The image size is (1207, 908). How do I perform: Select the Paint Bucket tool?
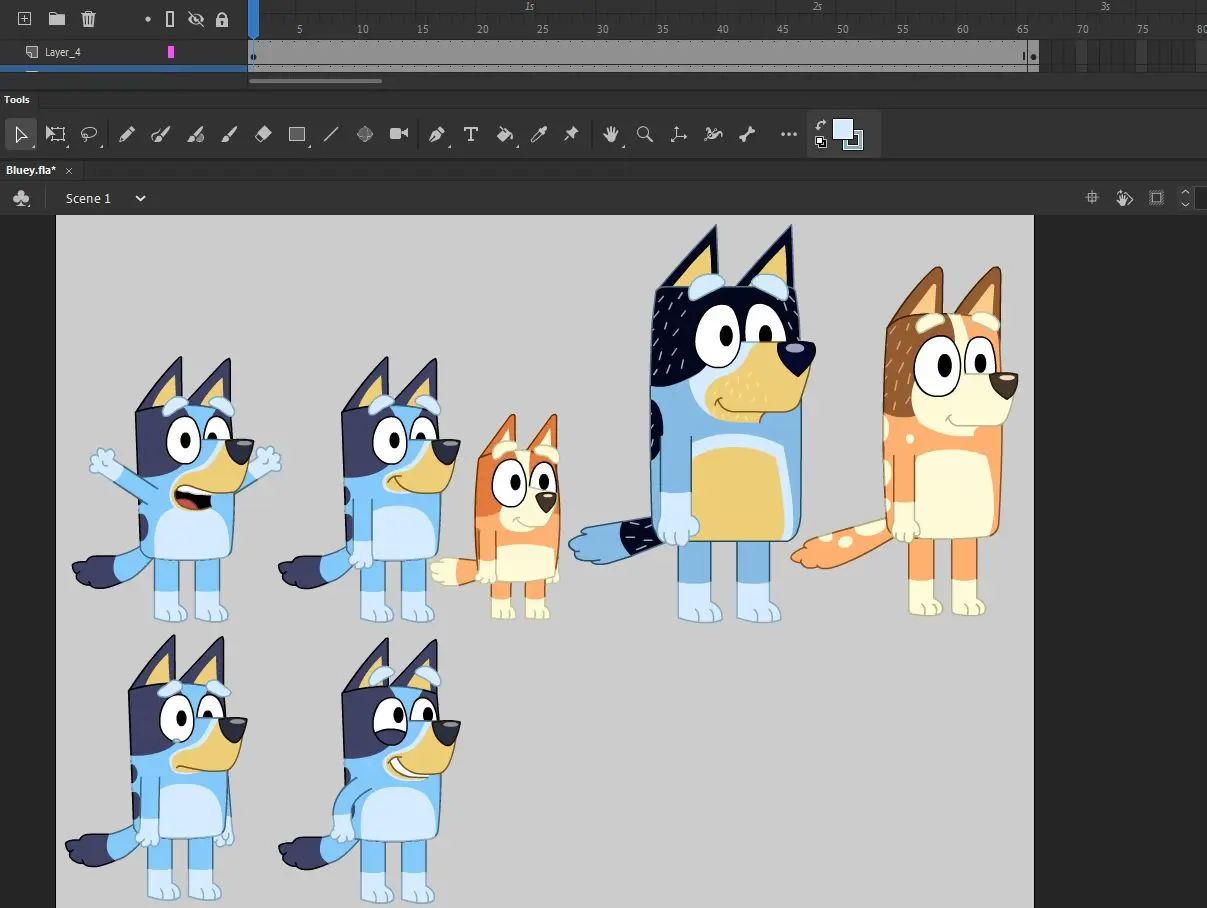[x=505, y=134]
